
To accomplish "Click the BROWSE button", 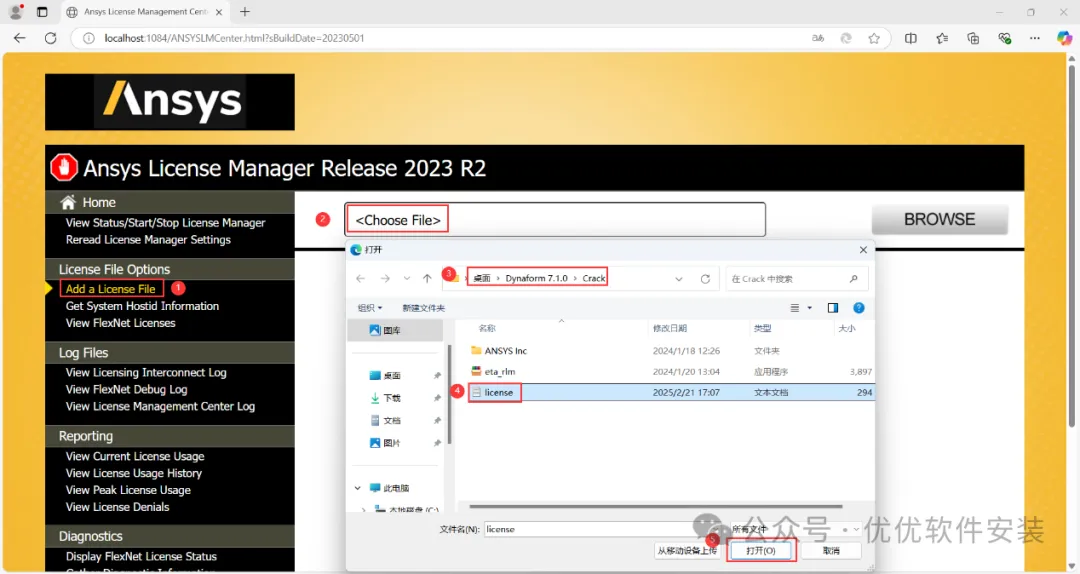I will click(x=939, y=220).
